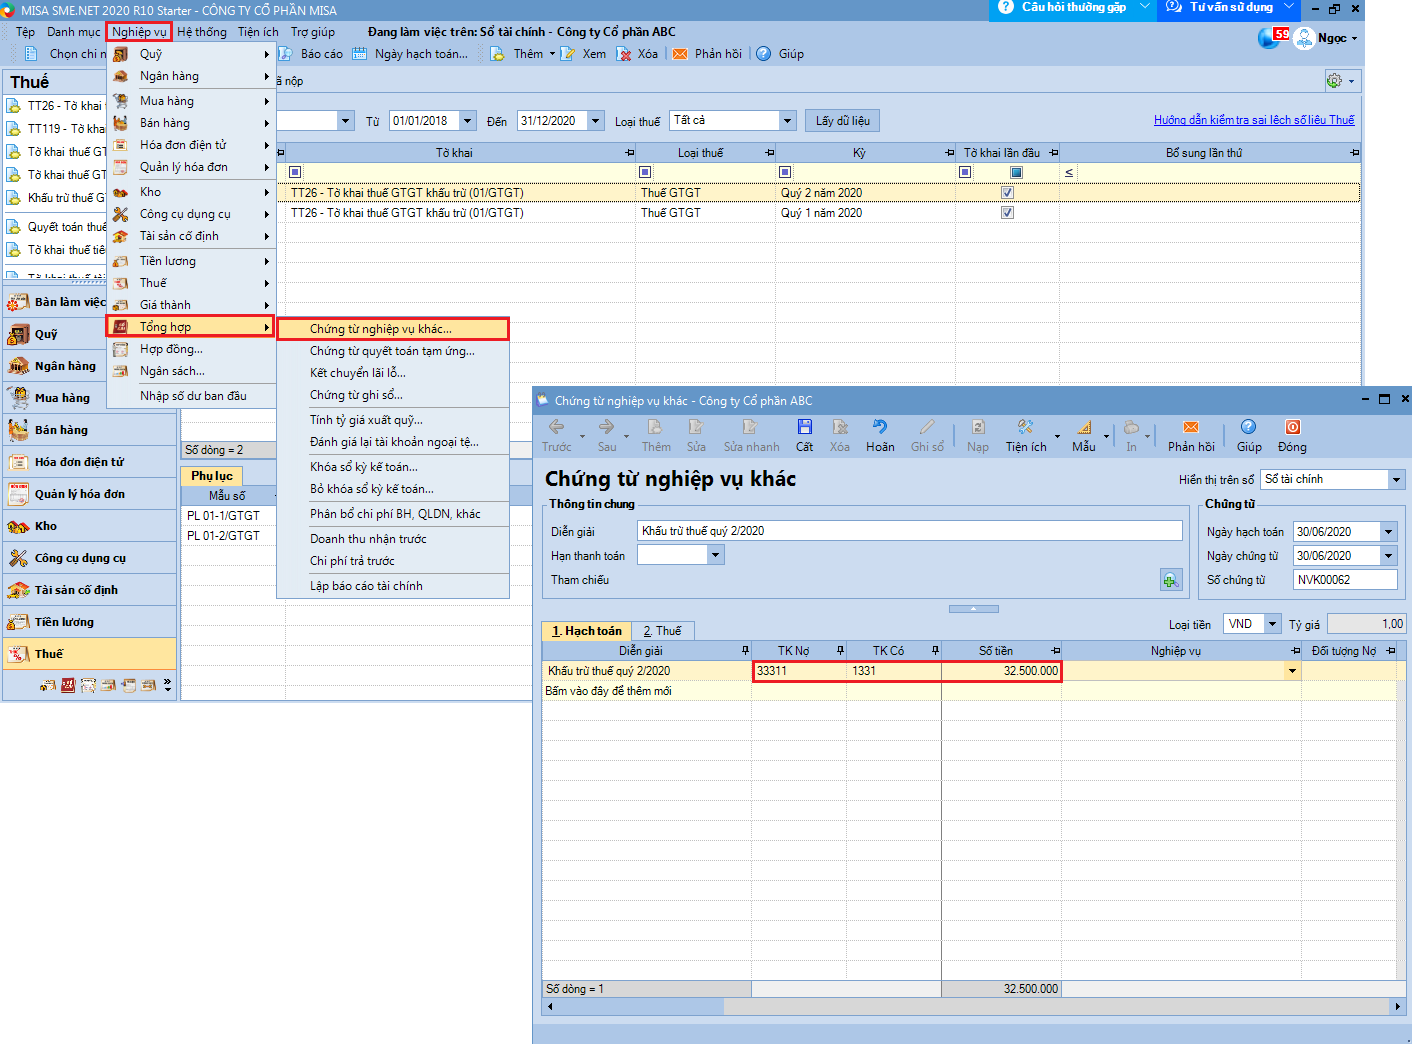Click the Đóng close icon in voucher toolbar
Screen dimensions: 1414x1044
1292,428
